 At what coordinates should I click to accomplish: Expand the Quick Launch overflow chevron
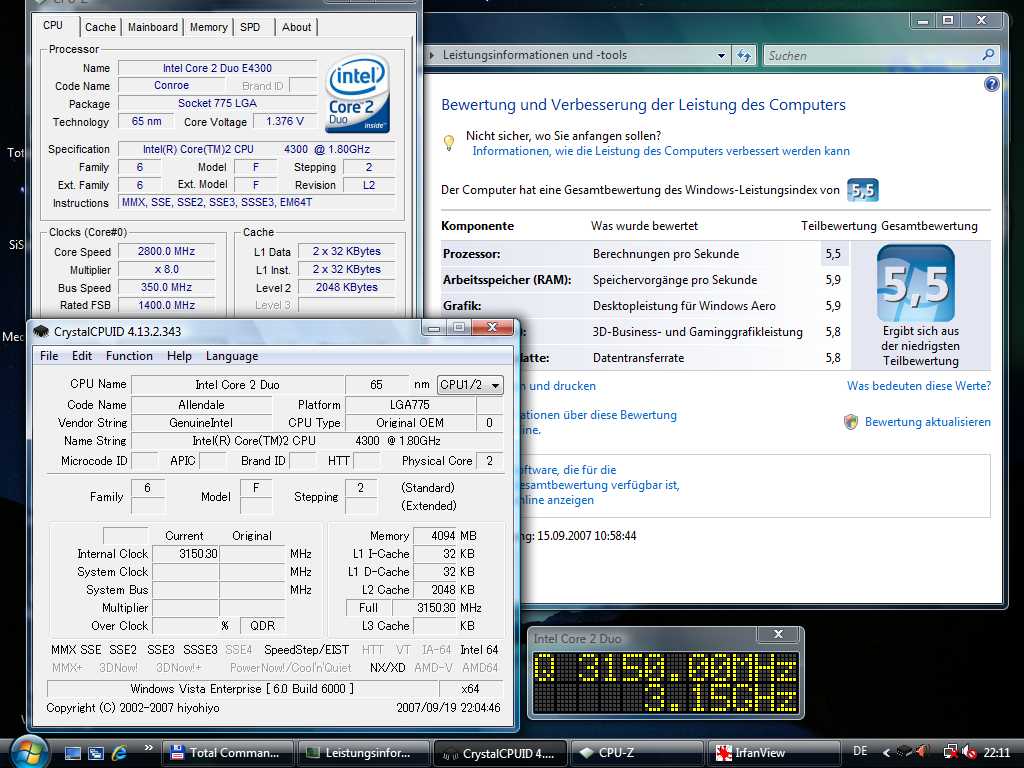(x=149, y=748)
